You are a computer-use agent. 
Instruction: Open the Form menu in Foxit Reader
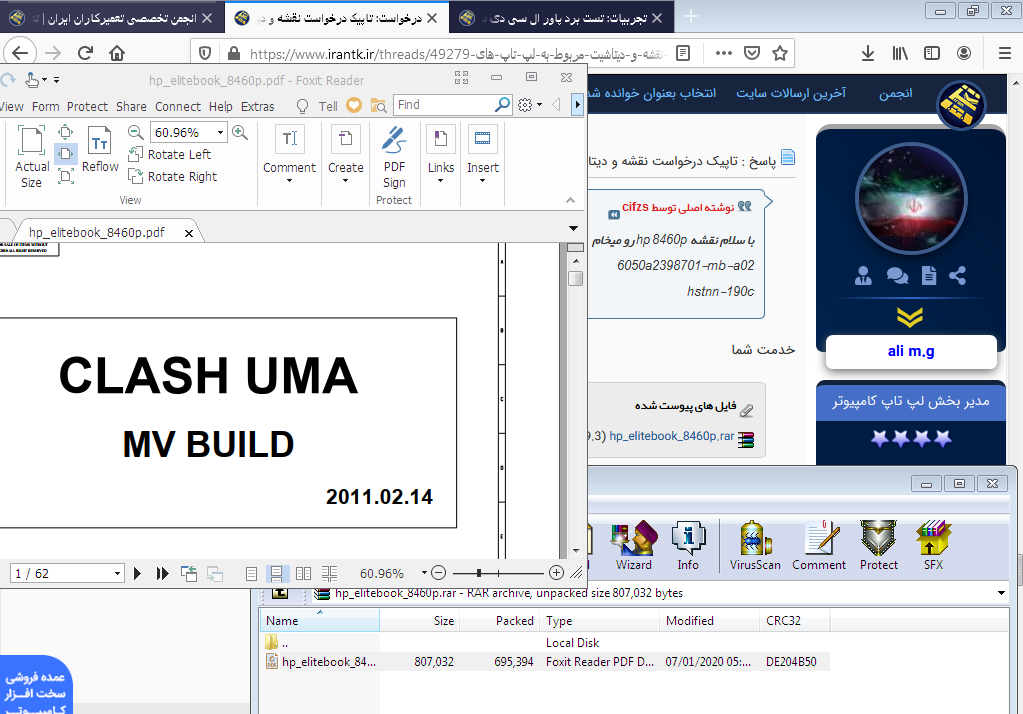coord(46,106)
